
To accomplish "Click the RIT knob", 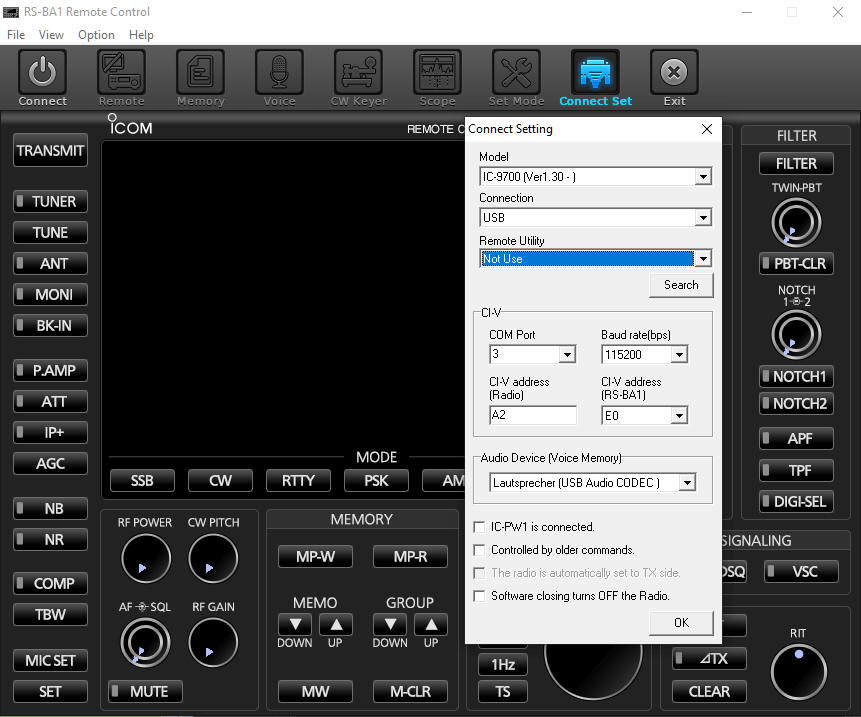I will (798, 671).
